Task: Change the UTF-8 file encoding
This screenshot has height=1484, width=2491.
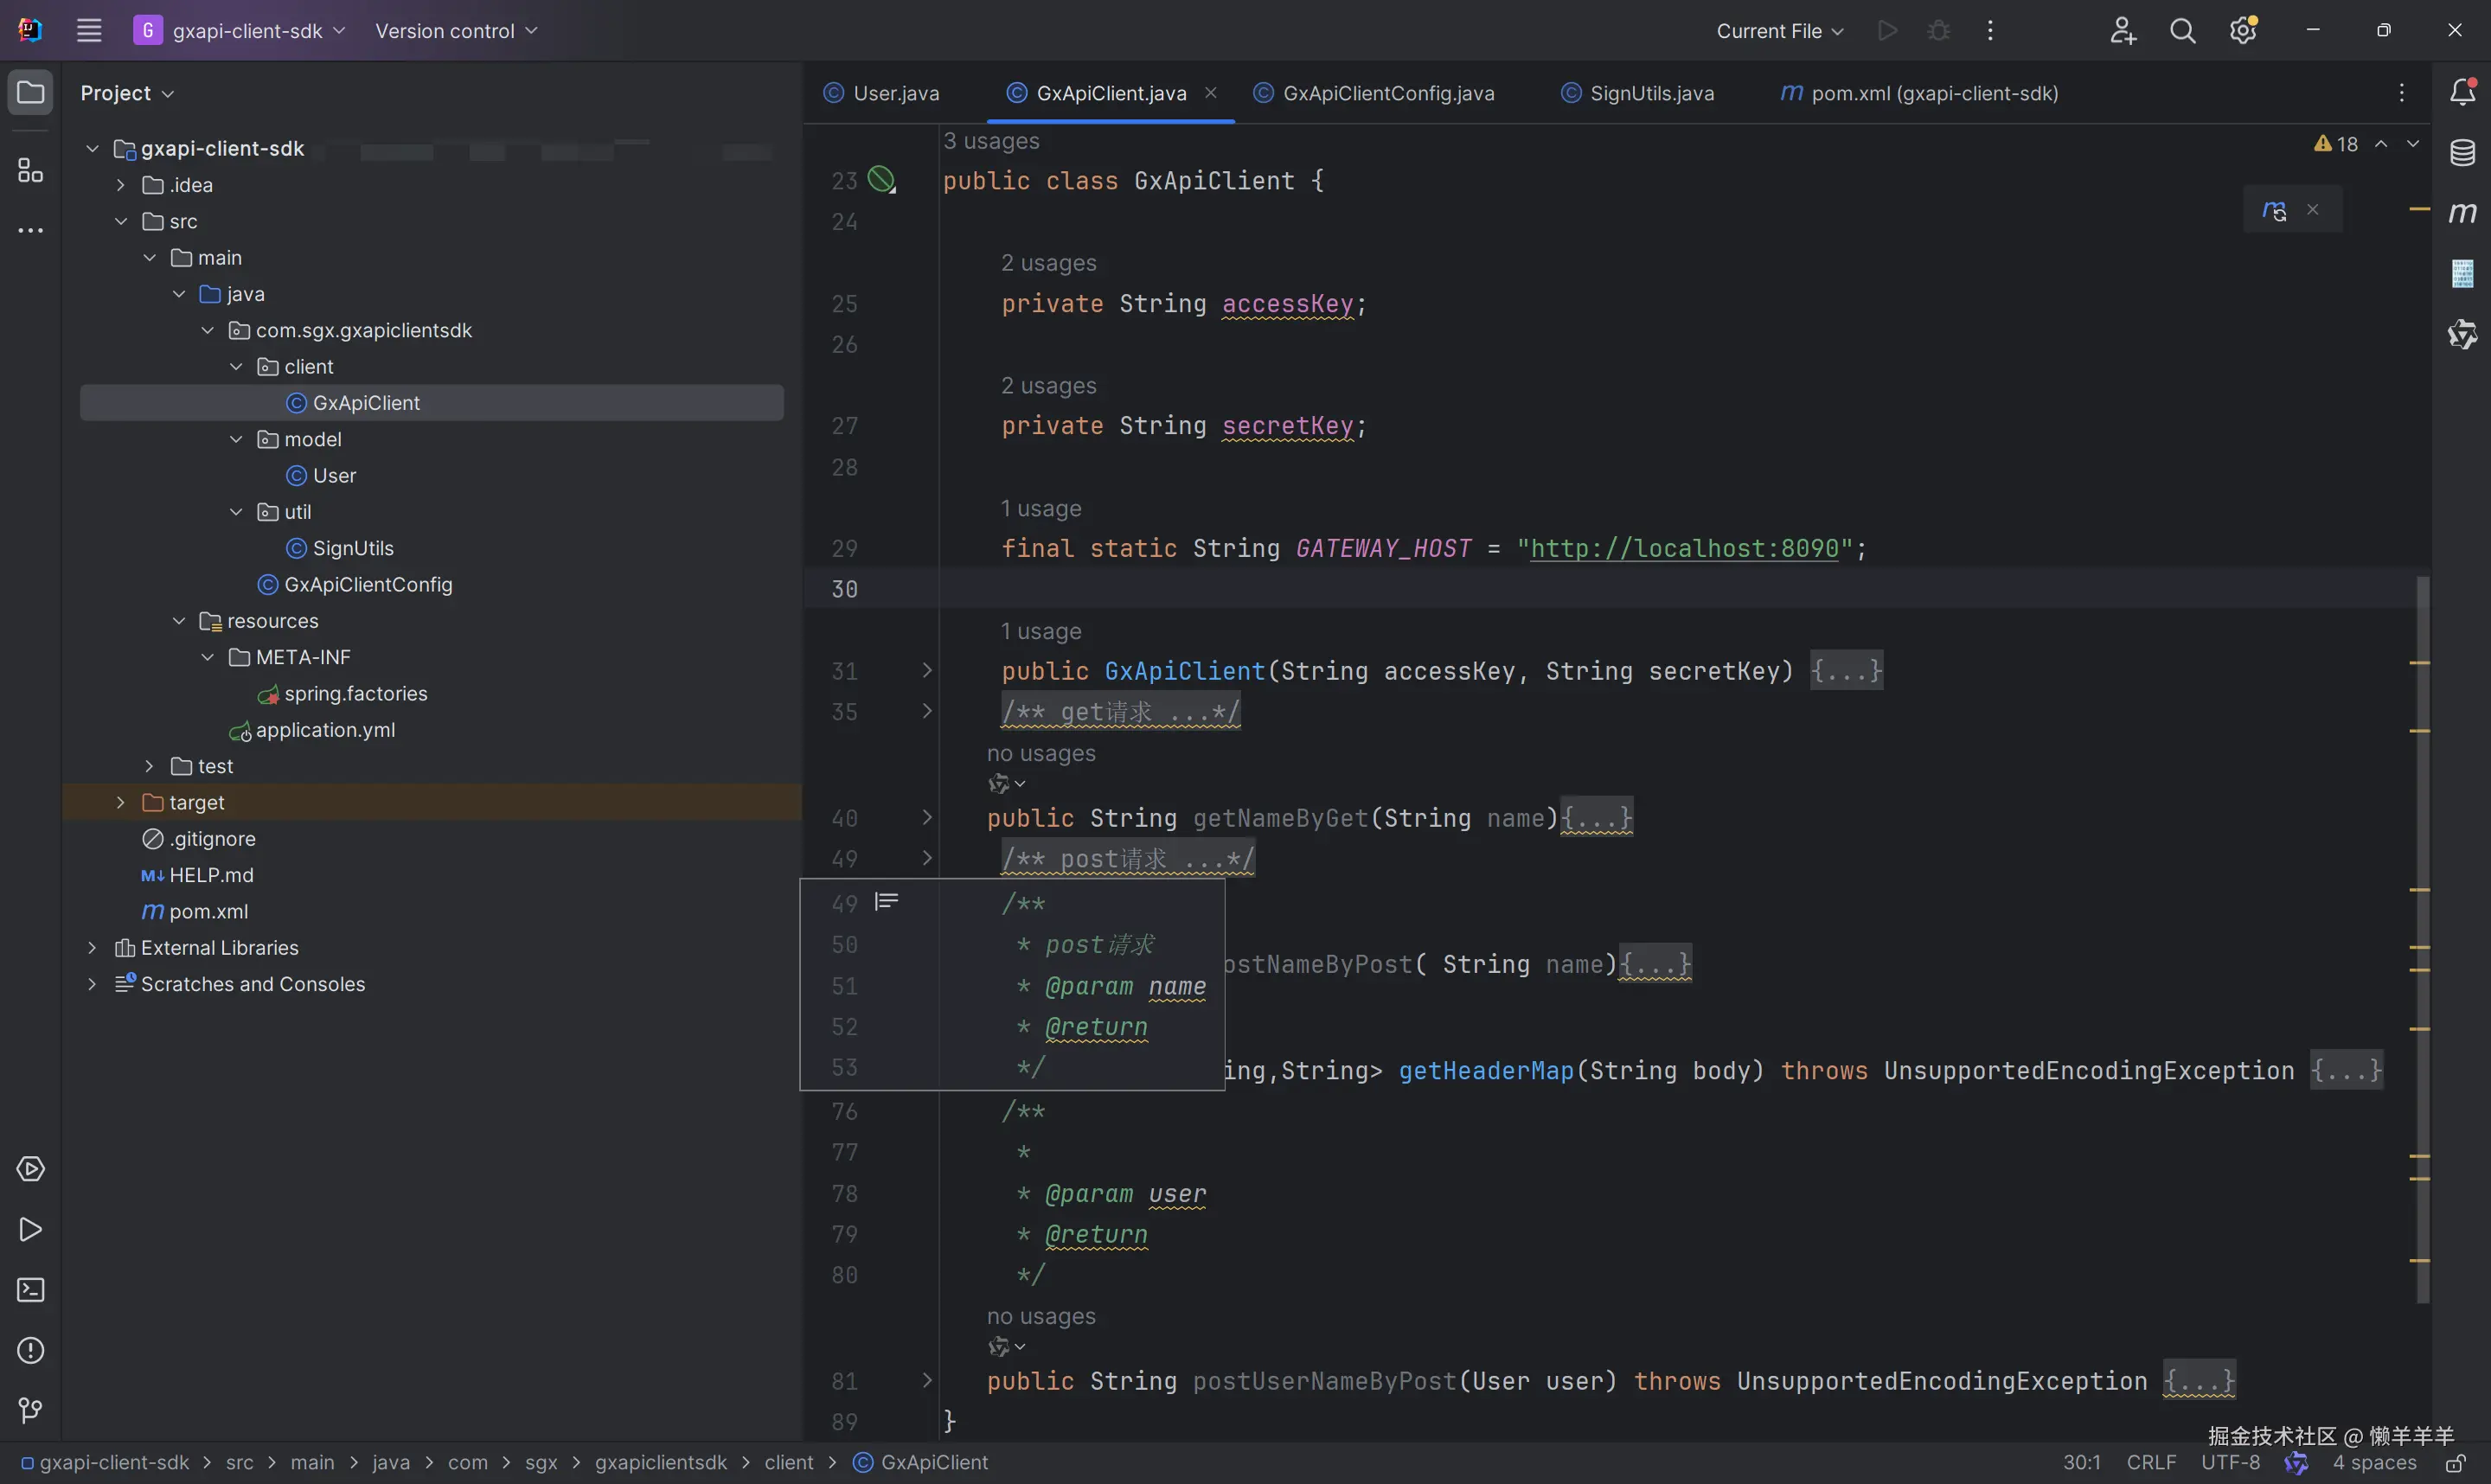Action: tap(2230, 1462)
